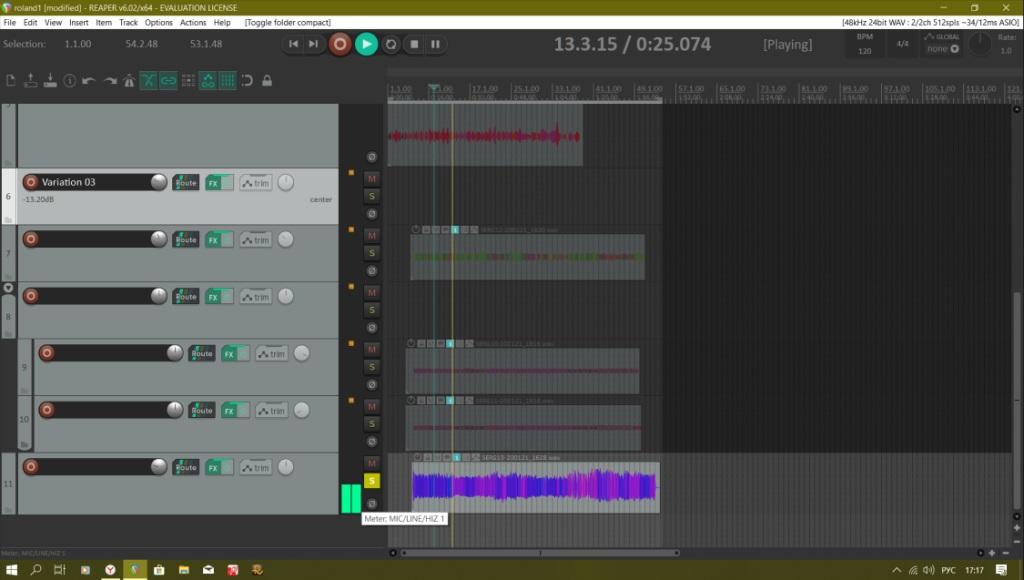Toggle the padlock locking icon in the toolbar

pos(266,81)
